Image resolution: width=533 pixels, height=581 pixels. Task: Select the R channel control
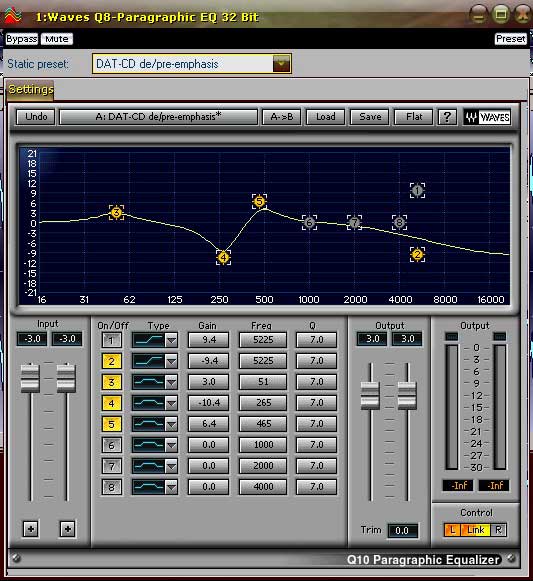click(499, 530)
